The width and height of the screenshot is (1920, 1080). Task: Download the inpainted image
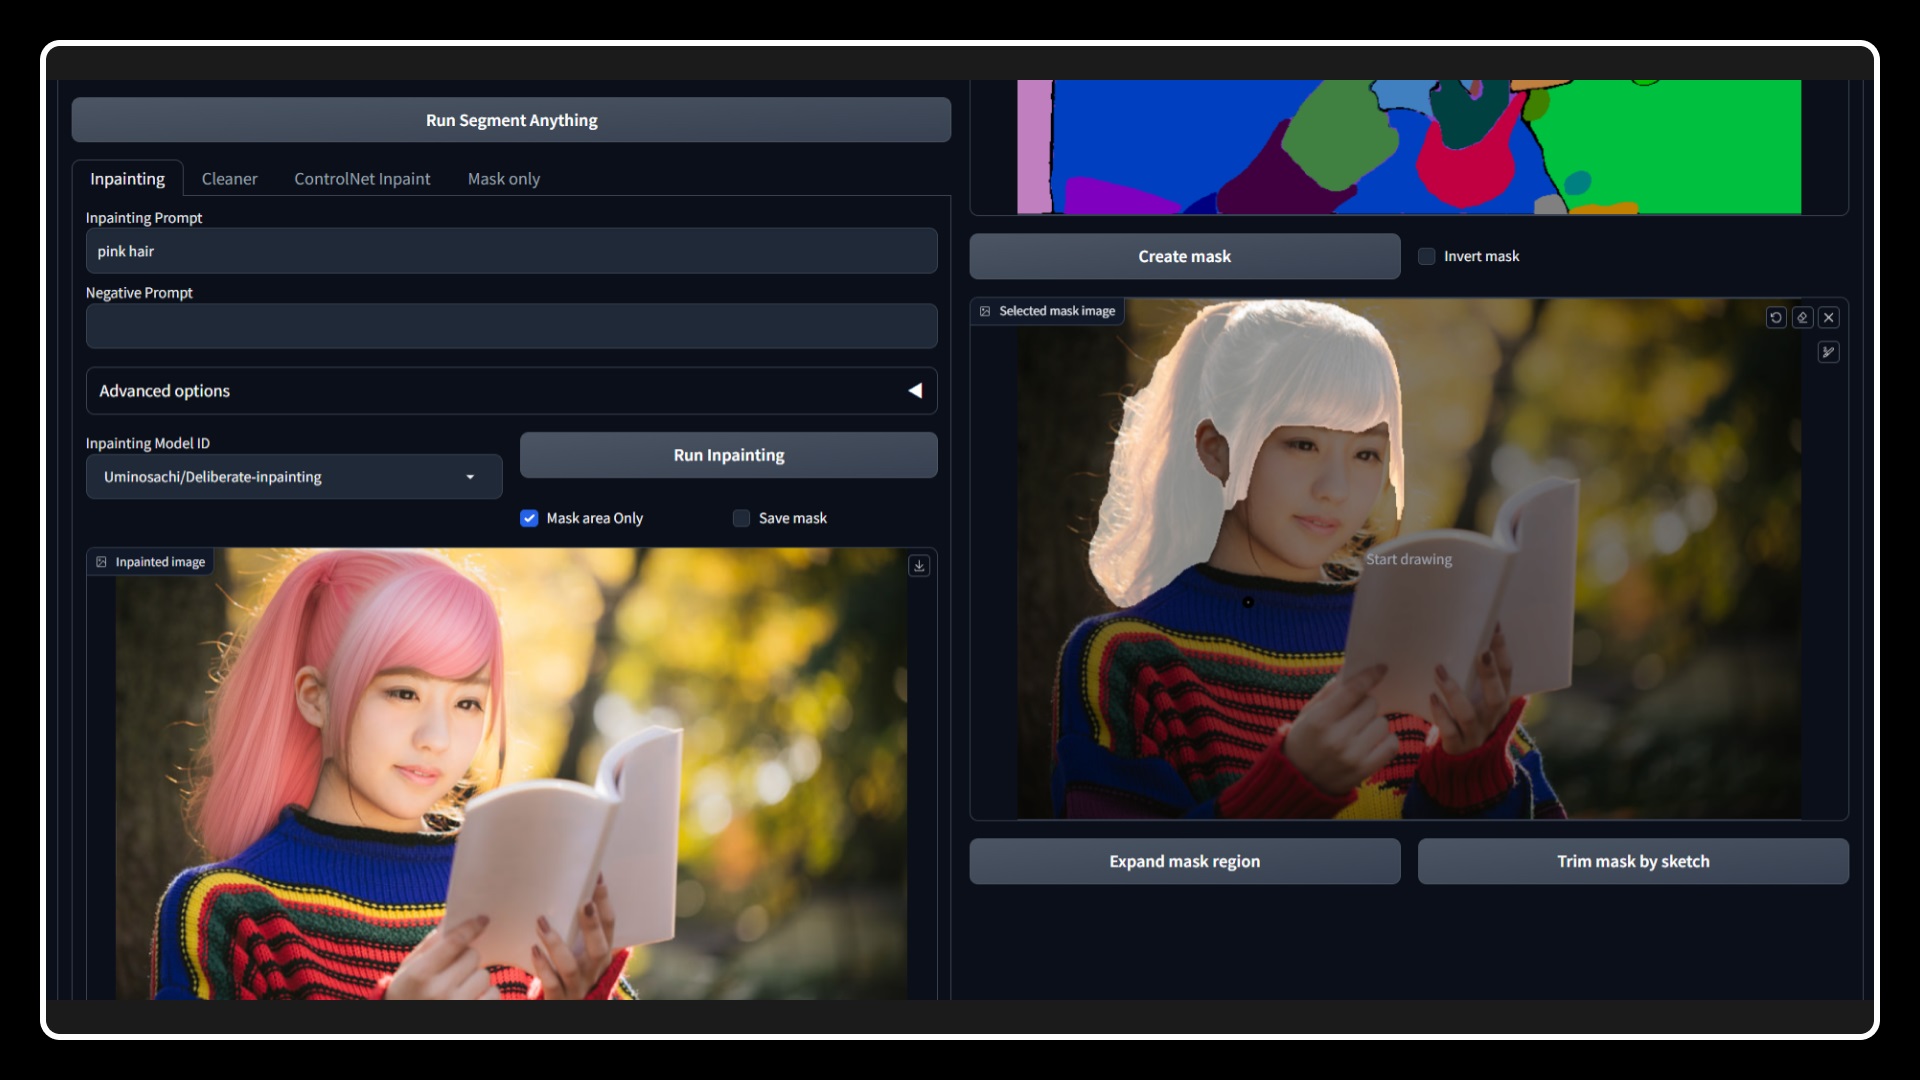tap(919, 566)
